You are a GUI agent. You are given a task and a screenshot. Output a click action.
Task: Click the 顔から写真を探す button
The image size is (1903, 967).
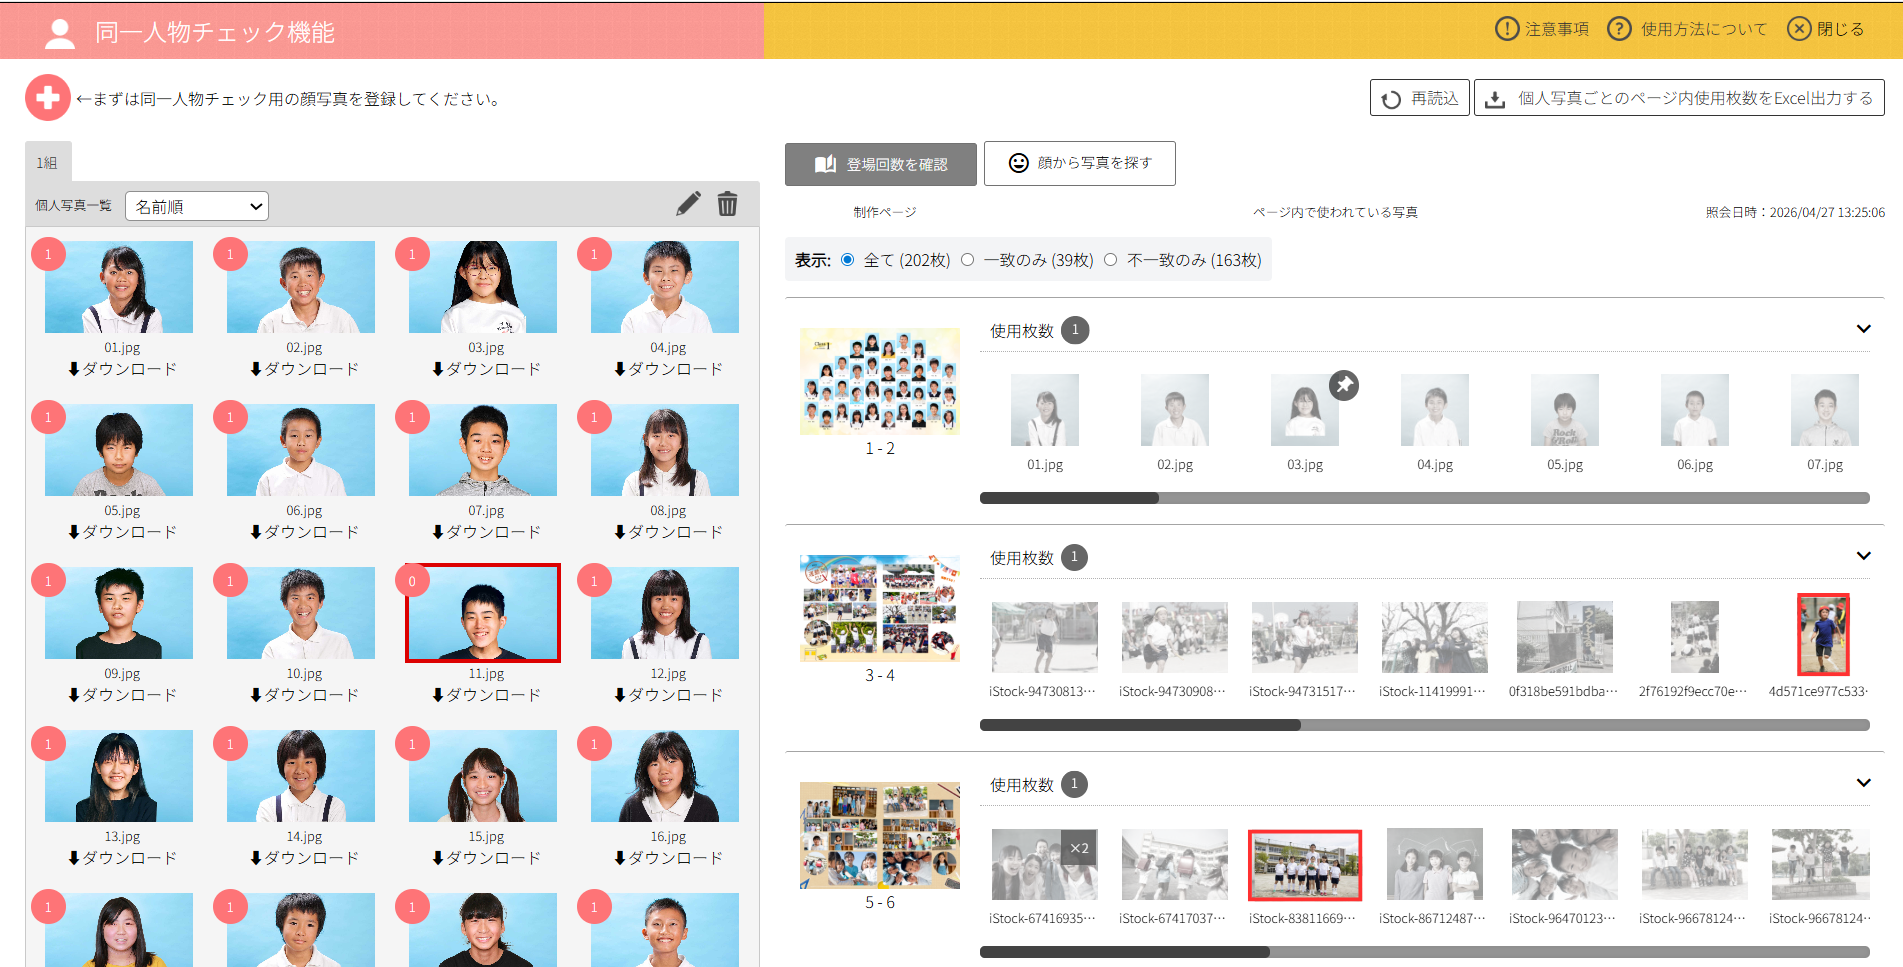1080,163
